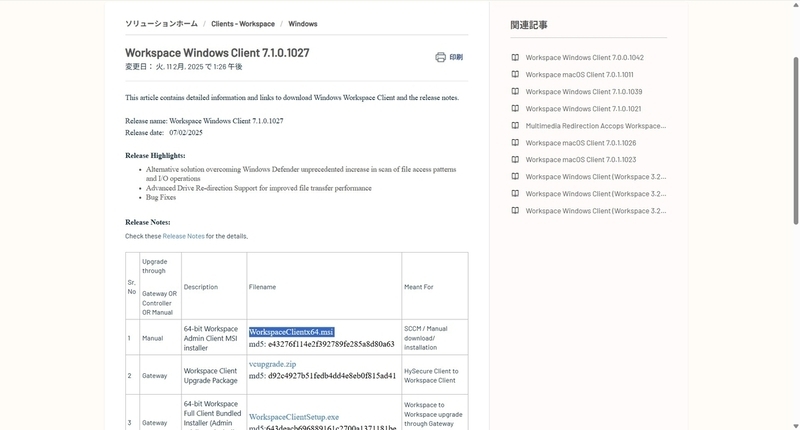Open Clients - Workspace breadcrumb

(x=243, y=24)
